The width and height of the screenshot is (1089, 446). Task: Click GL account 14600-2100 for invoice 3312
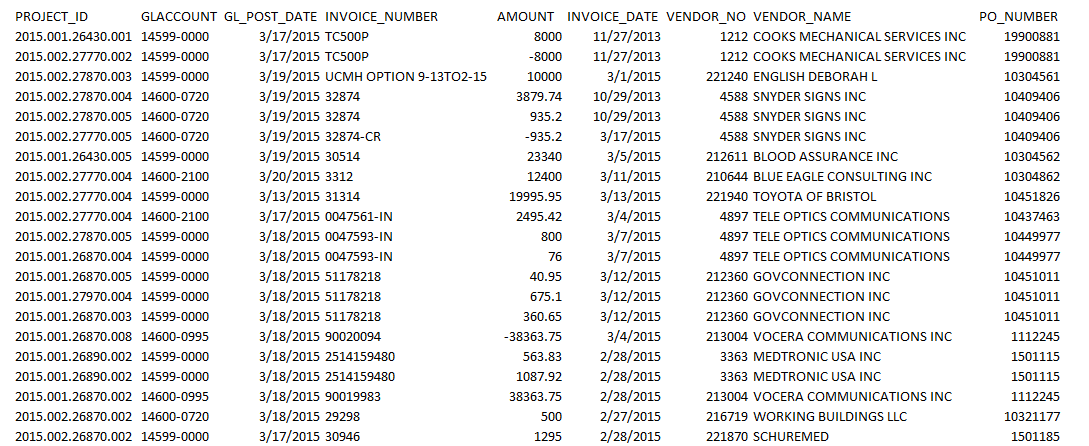coord(175,176)
